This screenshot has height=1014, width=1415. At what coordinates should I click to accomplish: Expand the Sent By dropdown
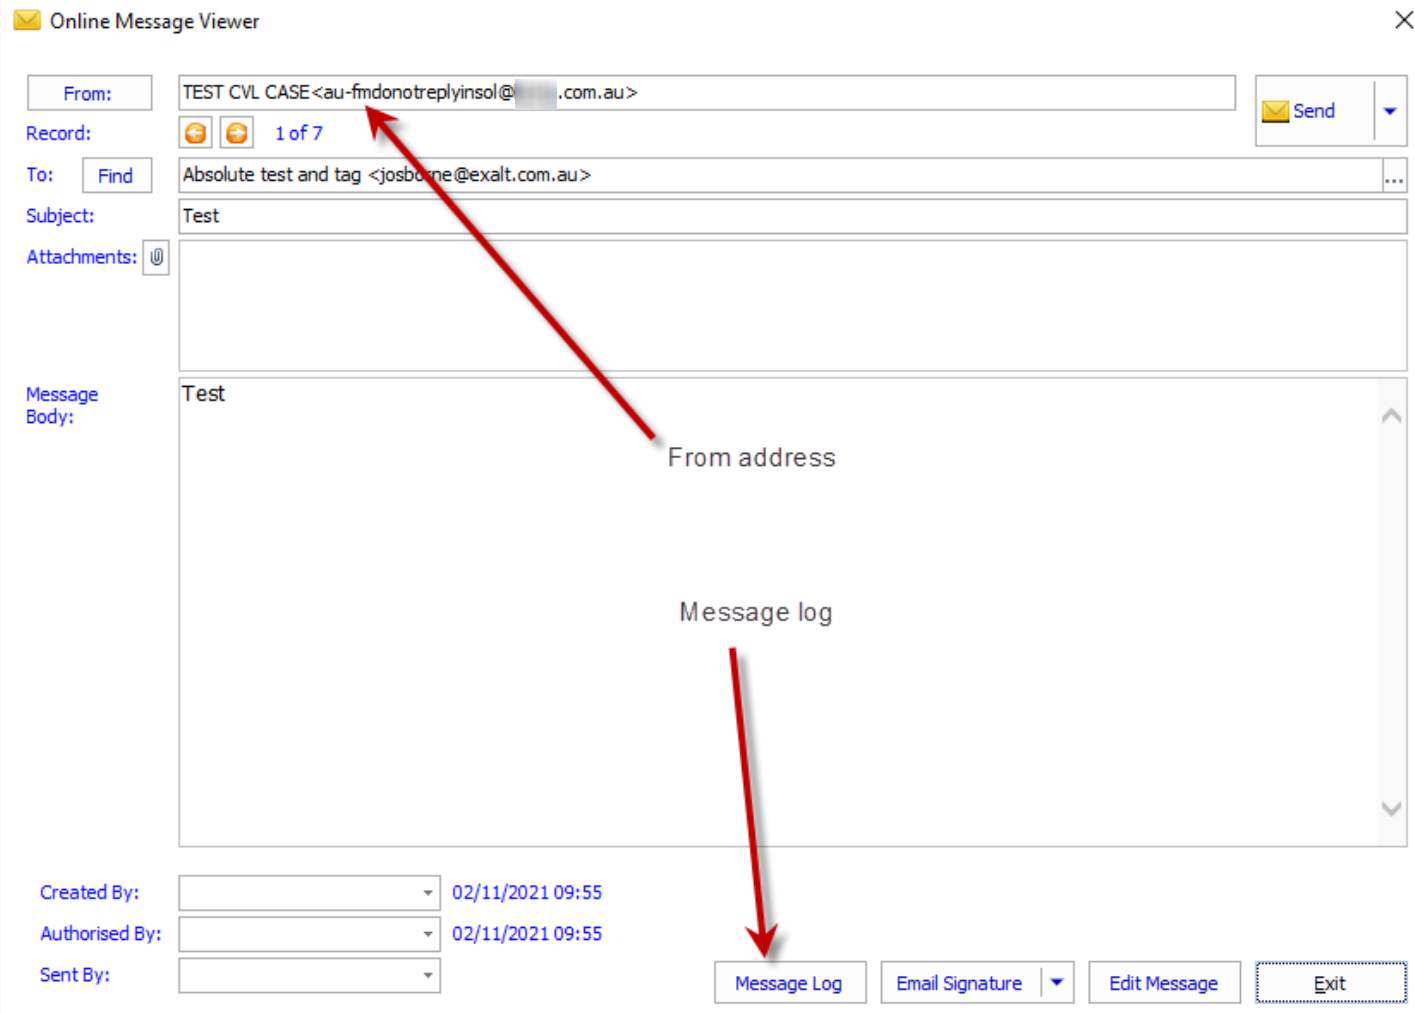(x=427, y=975)
